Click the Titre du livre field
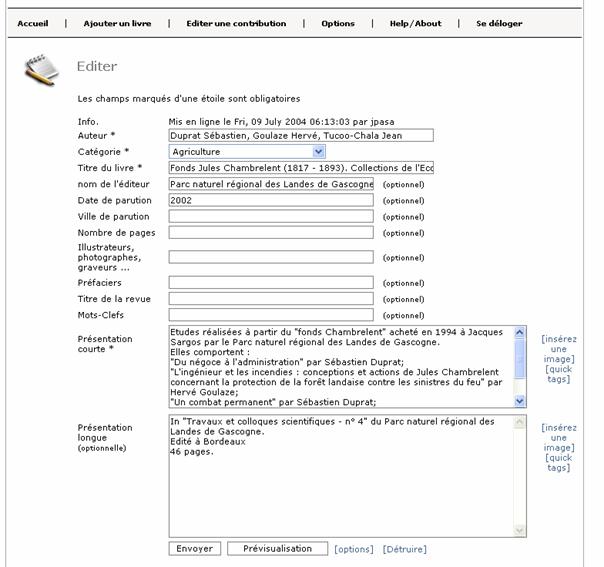Image resolution: width=604 pixels, height=567 pixels. coord(301,168)
